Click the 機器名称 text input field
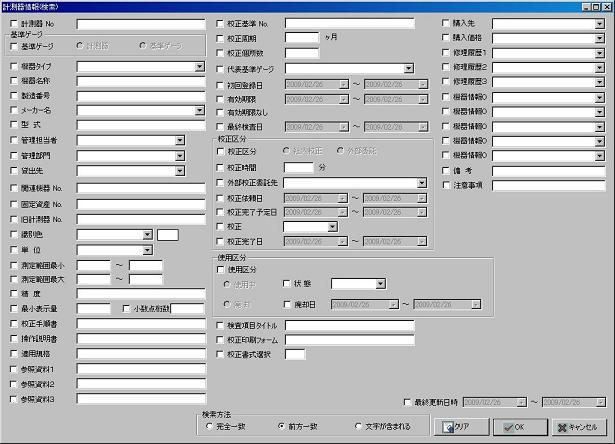This screenshot has width=615, height=444. (x=141, y=81)
